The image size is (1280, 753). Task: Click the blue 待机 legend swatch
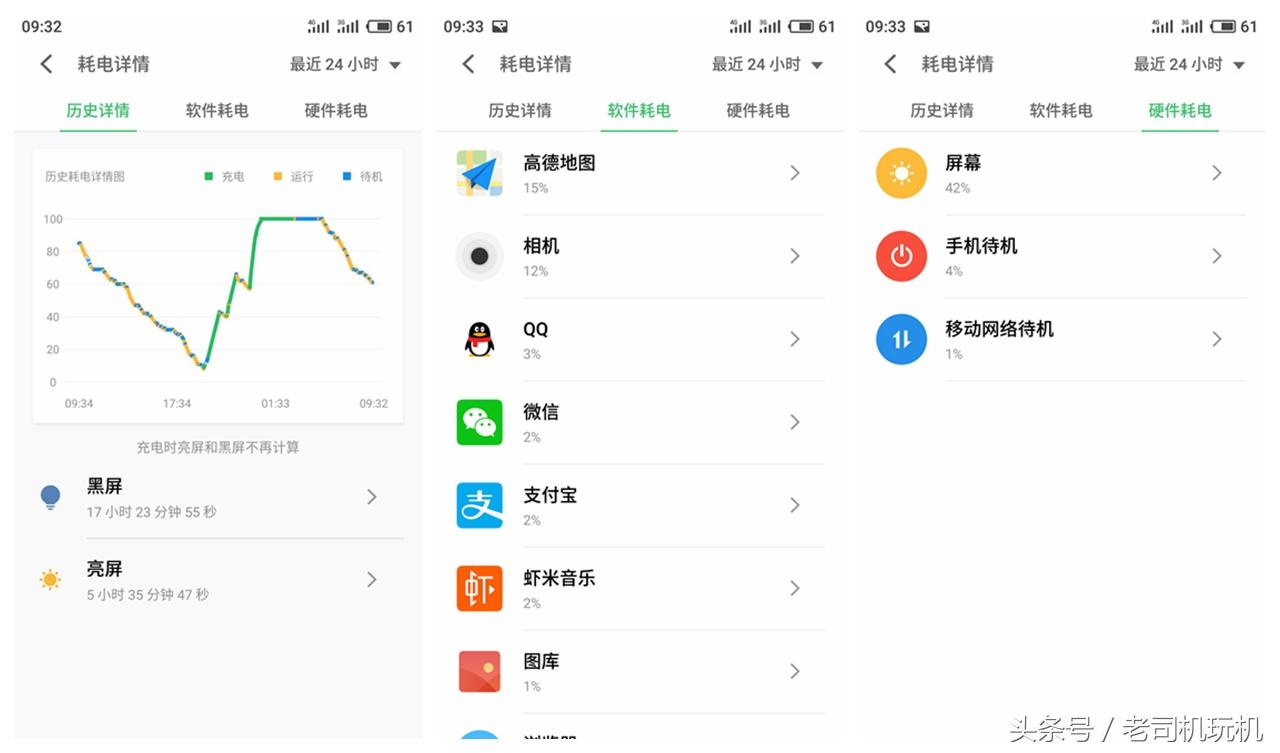(x=347, y=176)
